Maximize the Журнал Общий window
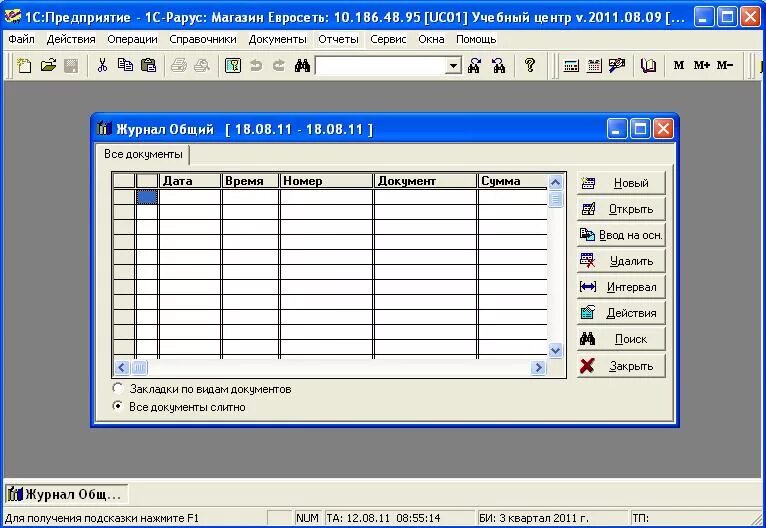Screen dimensions: 766x528 point(640,129)
